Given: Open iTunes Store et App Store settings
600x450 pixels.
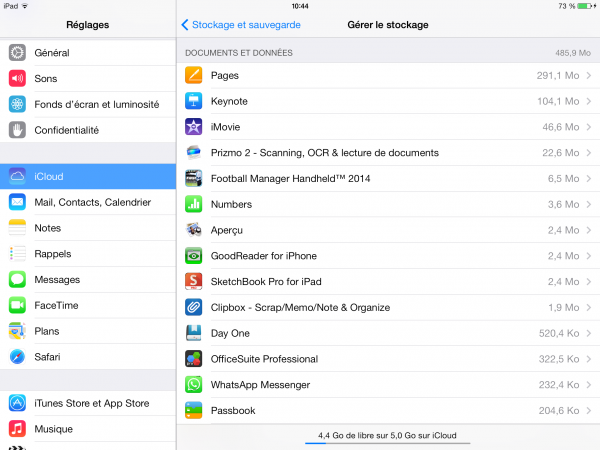Looking at the screenshot, I should click(88, 403).
